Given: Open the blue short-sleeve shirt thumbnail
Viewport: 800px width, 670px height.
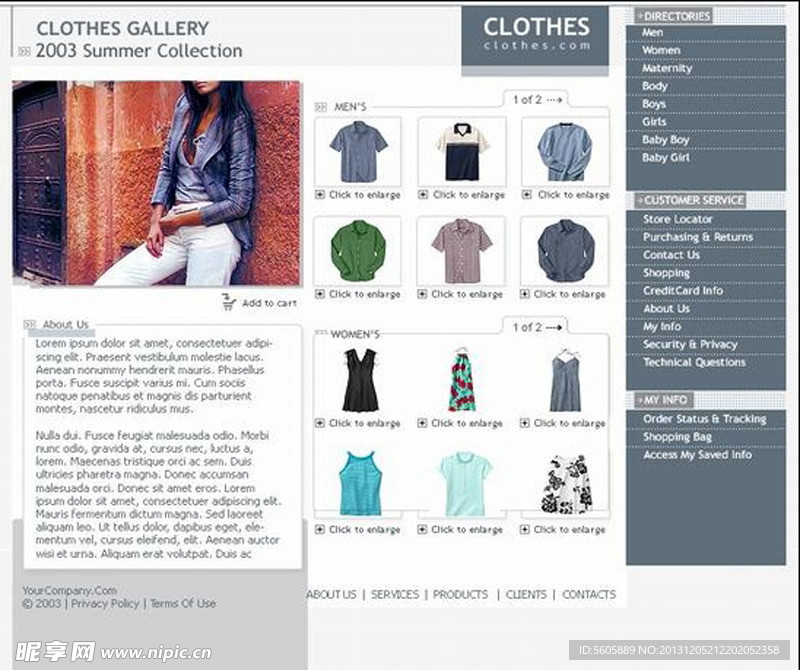Looking at the screenshot, I should (358, 152).
